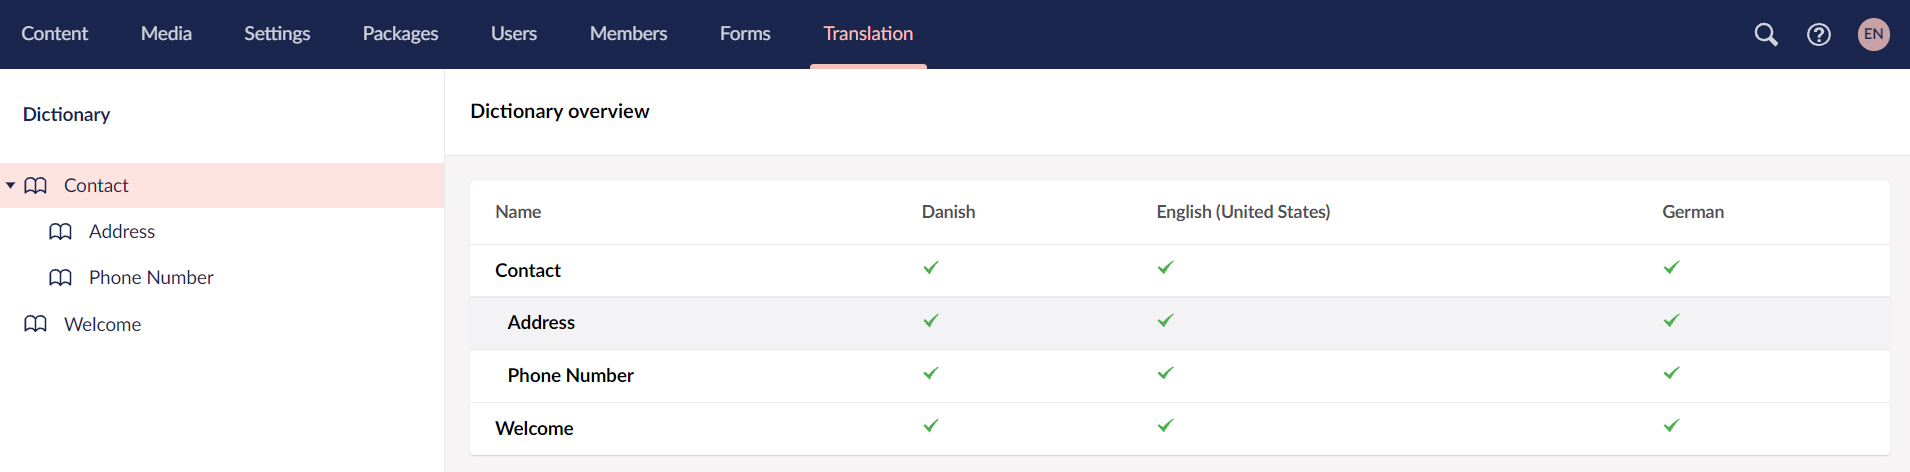Viewport: 1910px width, 472px height.
Task: Open the EN user avatar menu
Action: (1873, 34)
